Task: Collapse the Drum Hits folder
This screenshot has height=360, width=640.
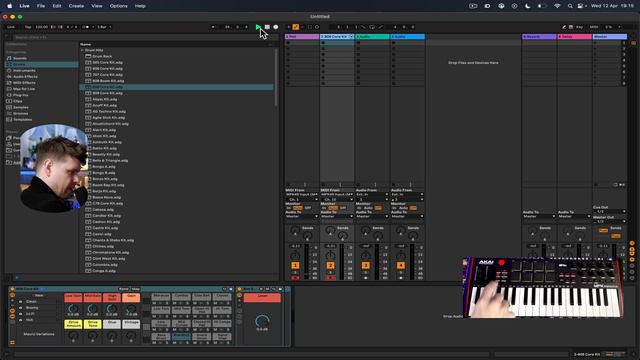Action: pos(82,50)
